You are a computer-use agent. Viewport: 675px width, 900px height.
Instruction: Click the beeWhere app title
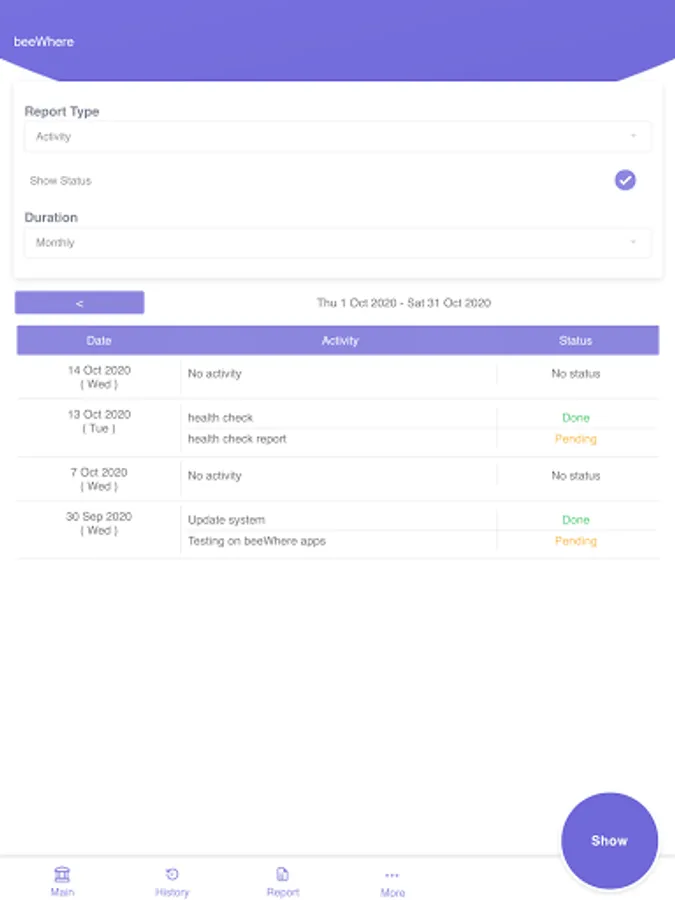[x=44, y=42]
